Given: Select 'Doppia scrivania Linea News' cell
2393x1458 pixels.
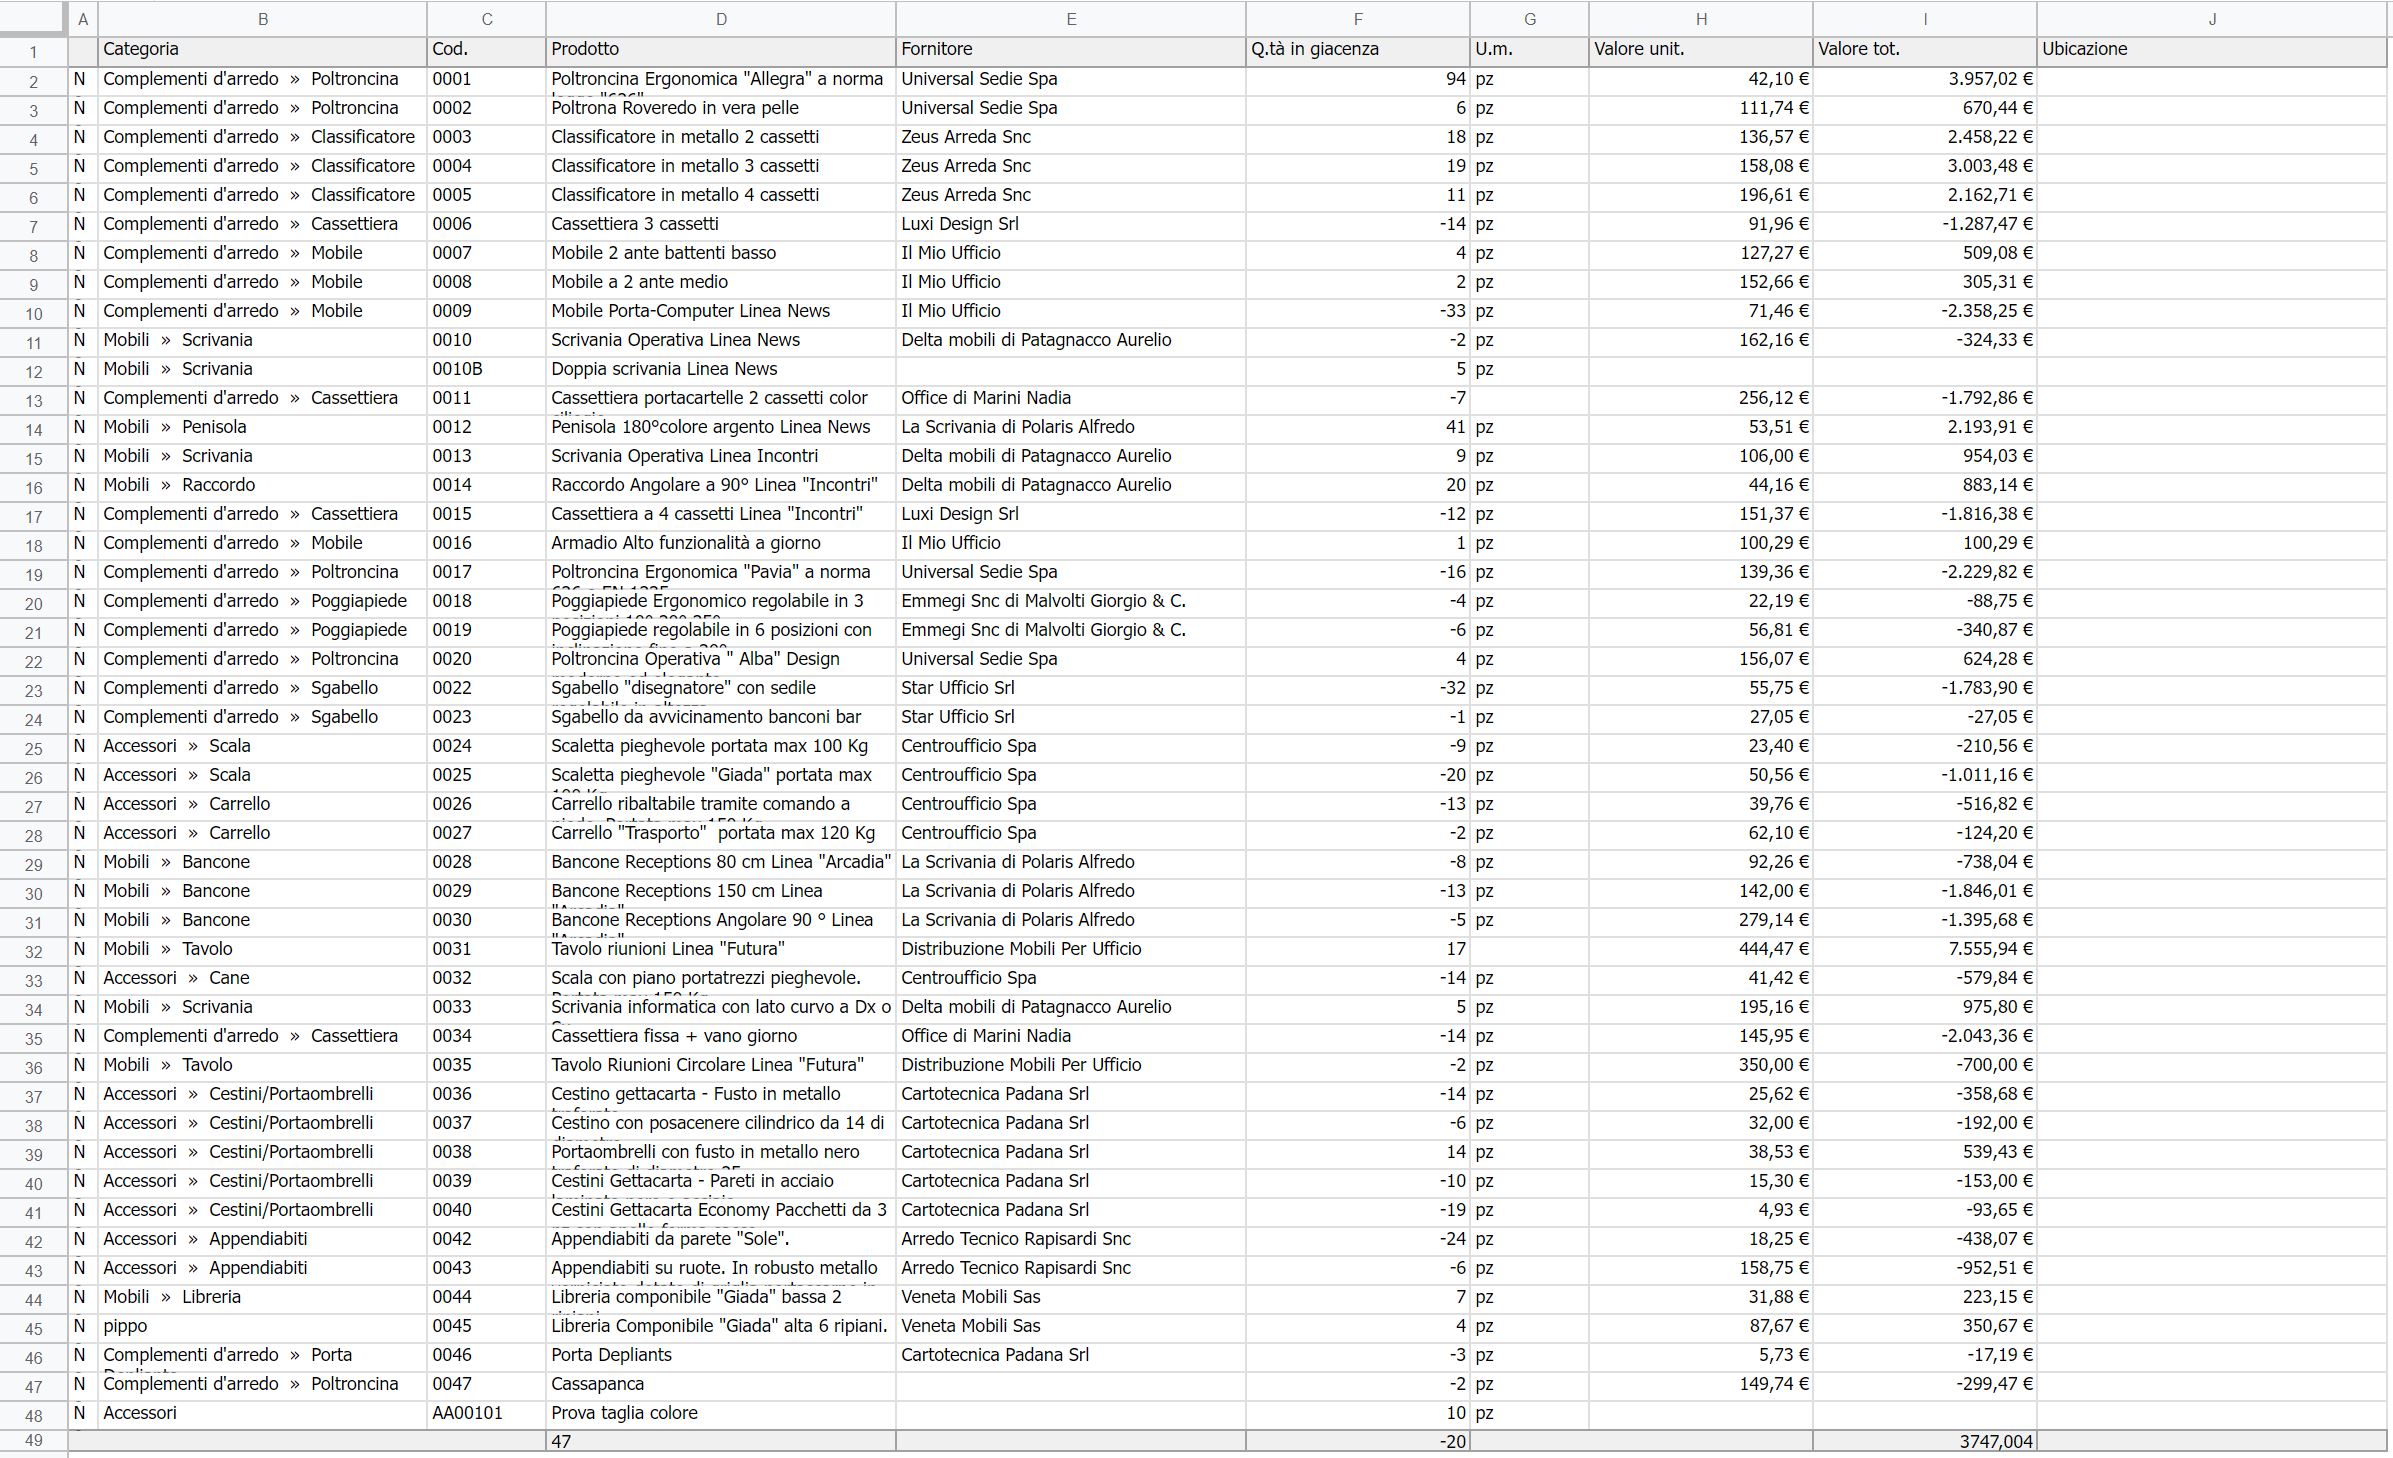Looking at the screenshot, I should click(x=721, y=370).
